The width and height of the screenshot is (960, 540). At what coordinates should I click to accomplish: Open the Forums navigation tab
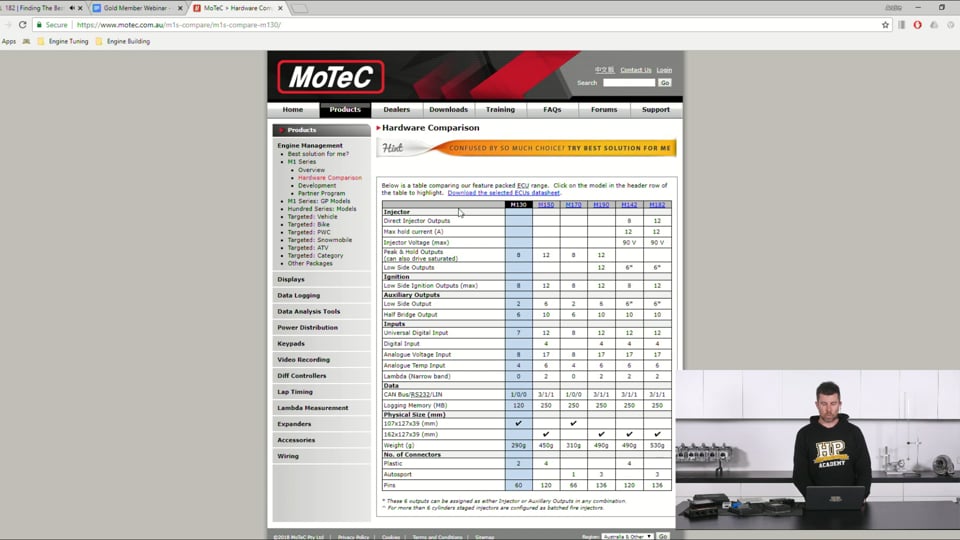click(x=604, y=110)
